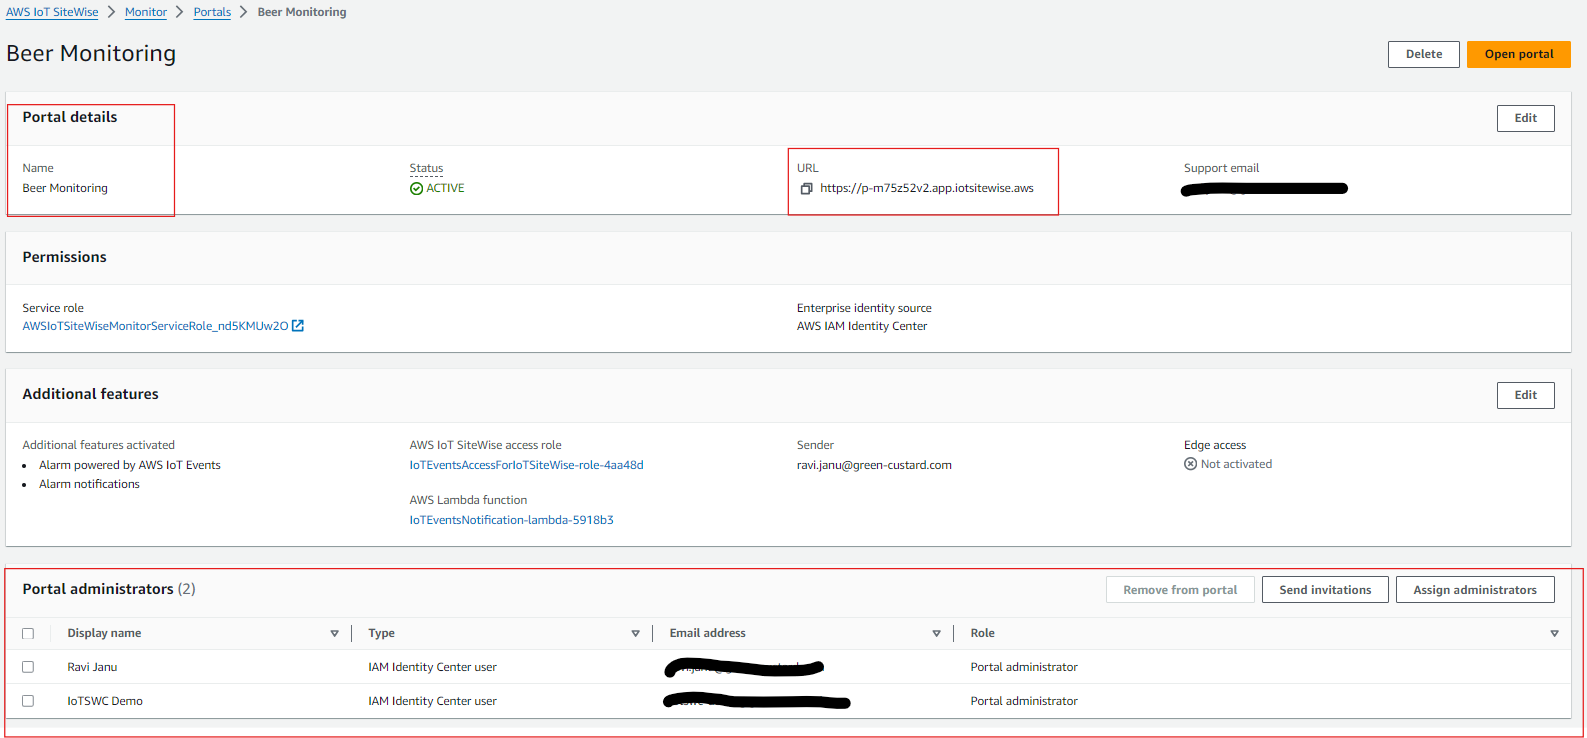Select the IoTSWC Demo display name

coord(105,701)
